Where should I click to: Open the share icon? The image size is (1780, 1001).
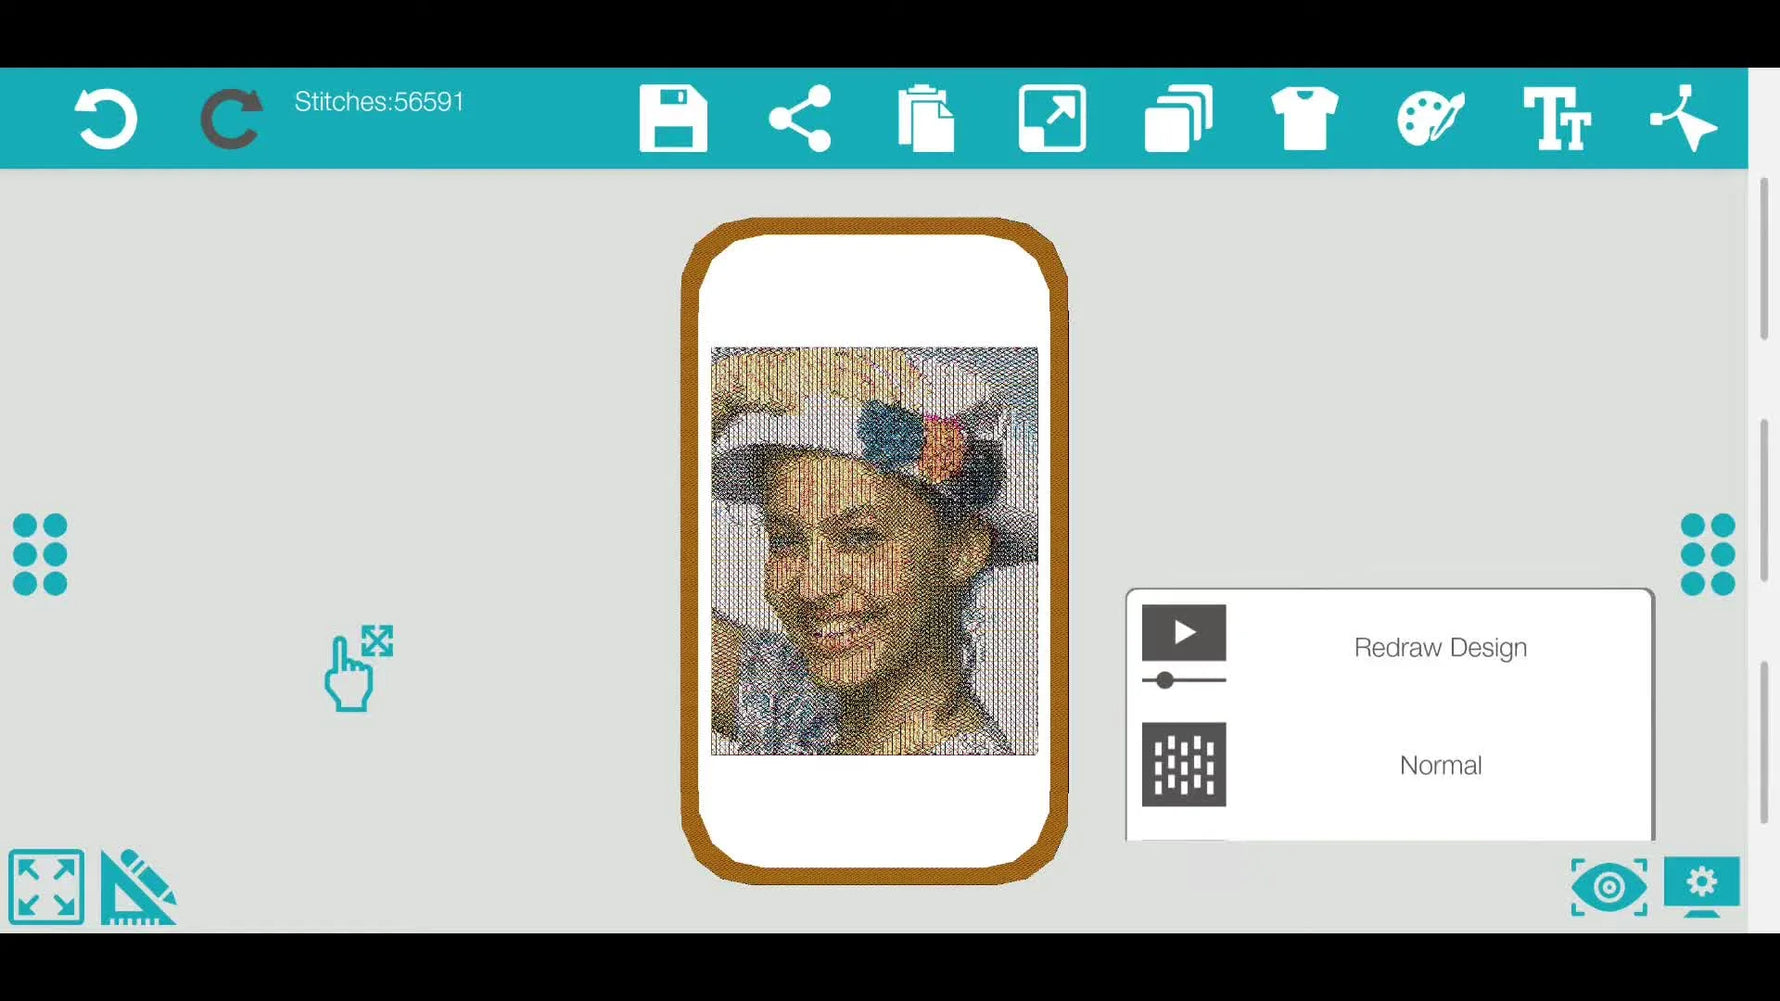coord(800,119)
